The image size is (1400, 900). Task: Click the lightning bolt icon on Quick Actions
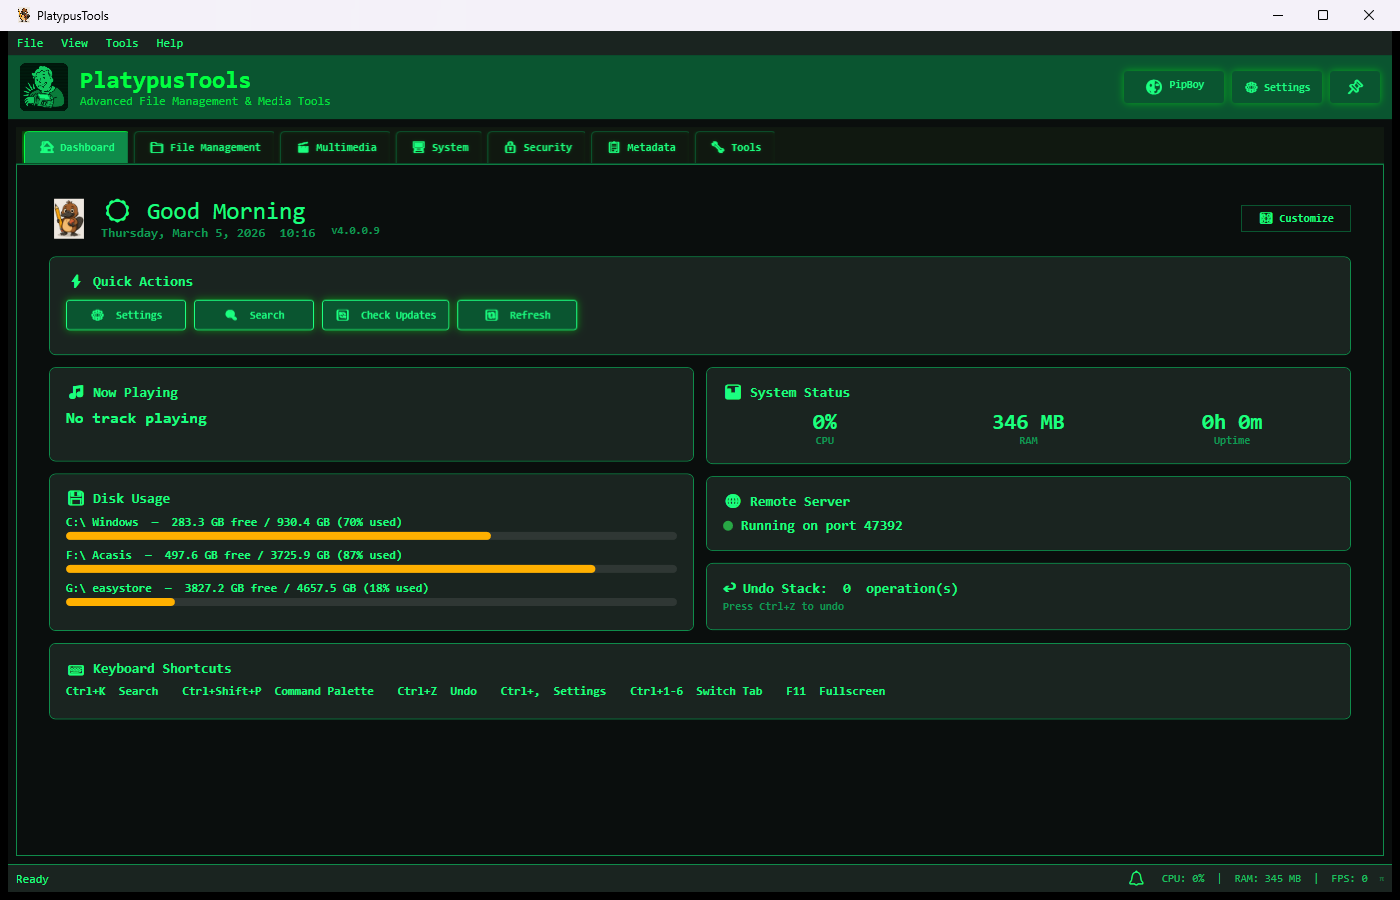pos(76,281)
